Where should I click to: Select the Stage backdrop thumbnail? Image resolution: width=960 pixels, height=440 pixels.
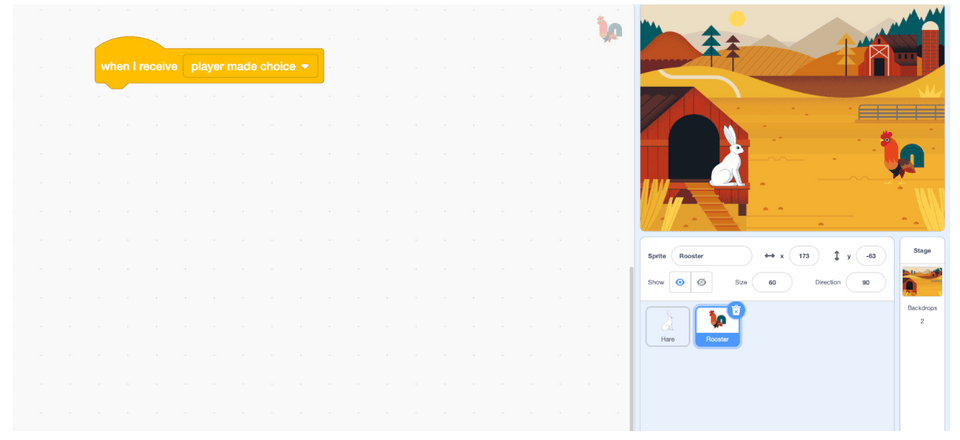[x=921, y=281]
